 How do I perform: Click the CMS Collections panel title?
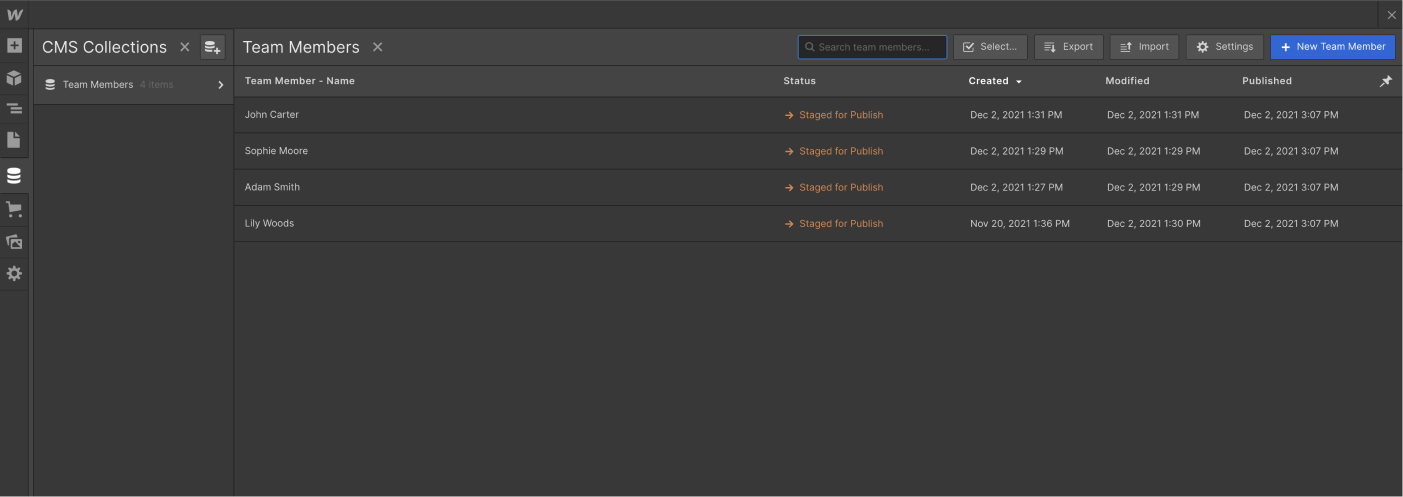104,47
